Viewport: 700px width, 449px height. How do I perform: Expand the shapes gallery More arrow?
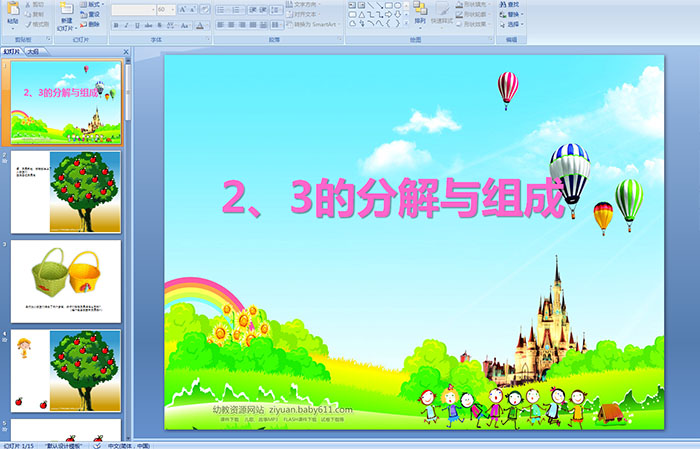[406, 23]
